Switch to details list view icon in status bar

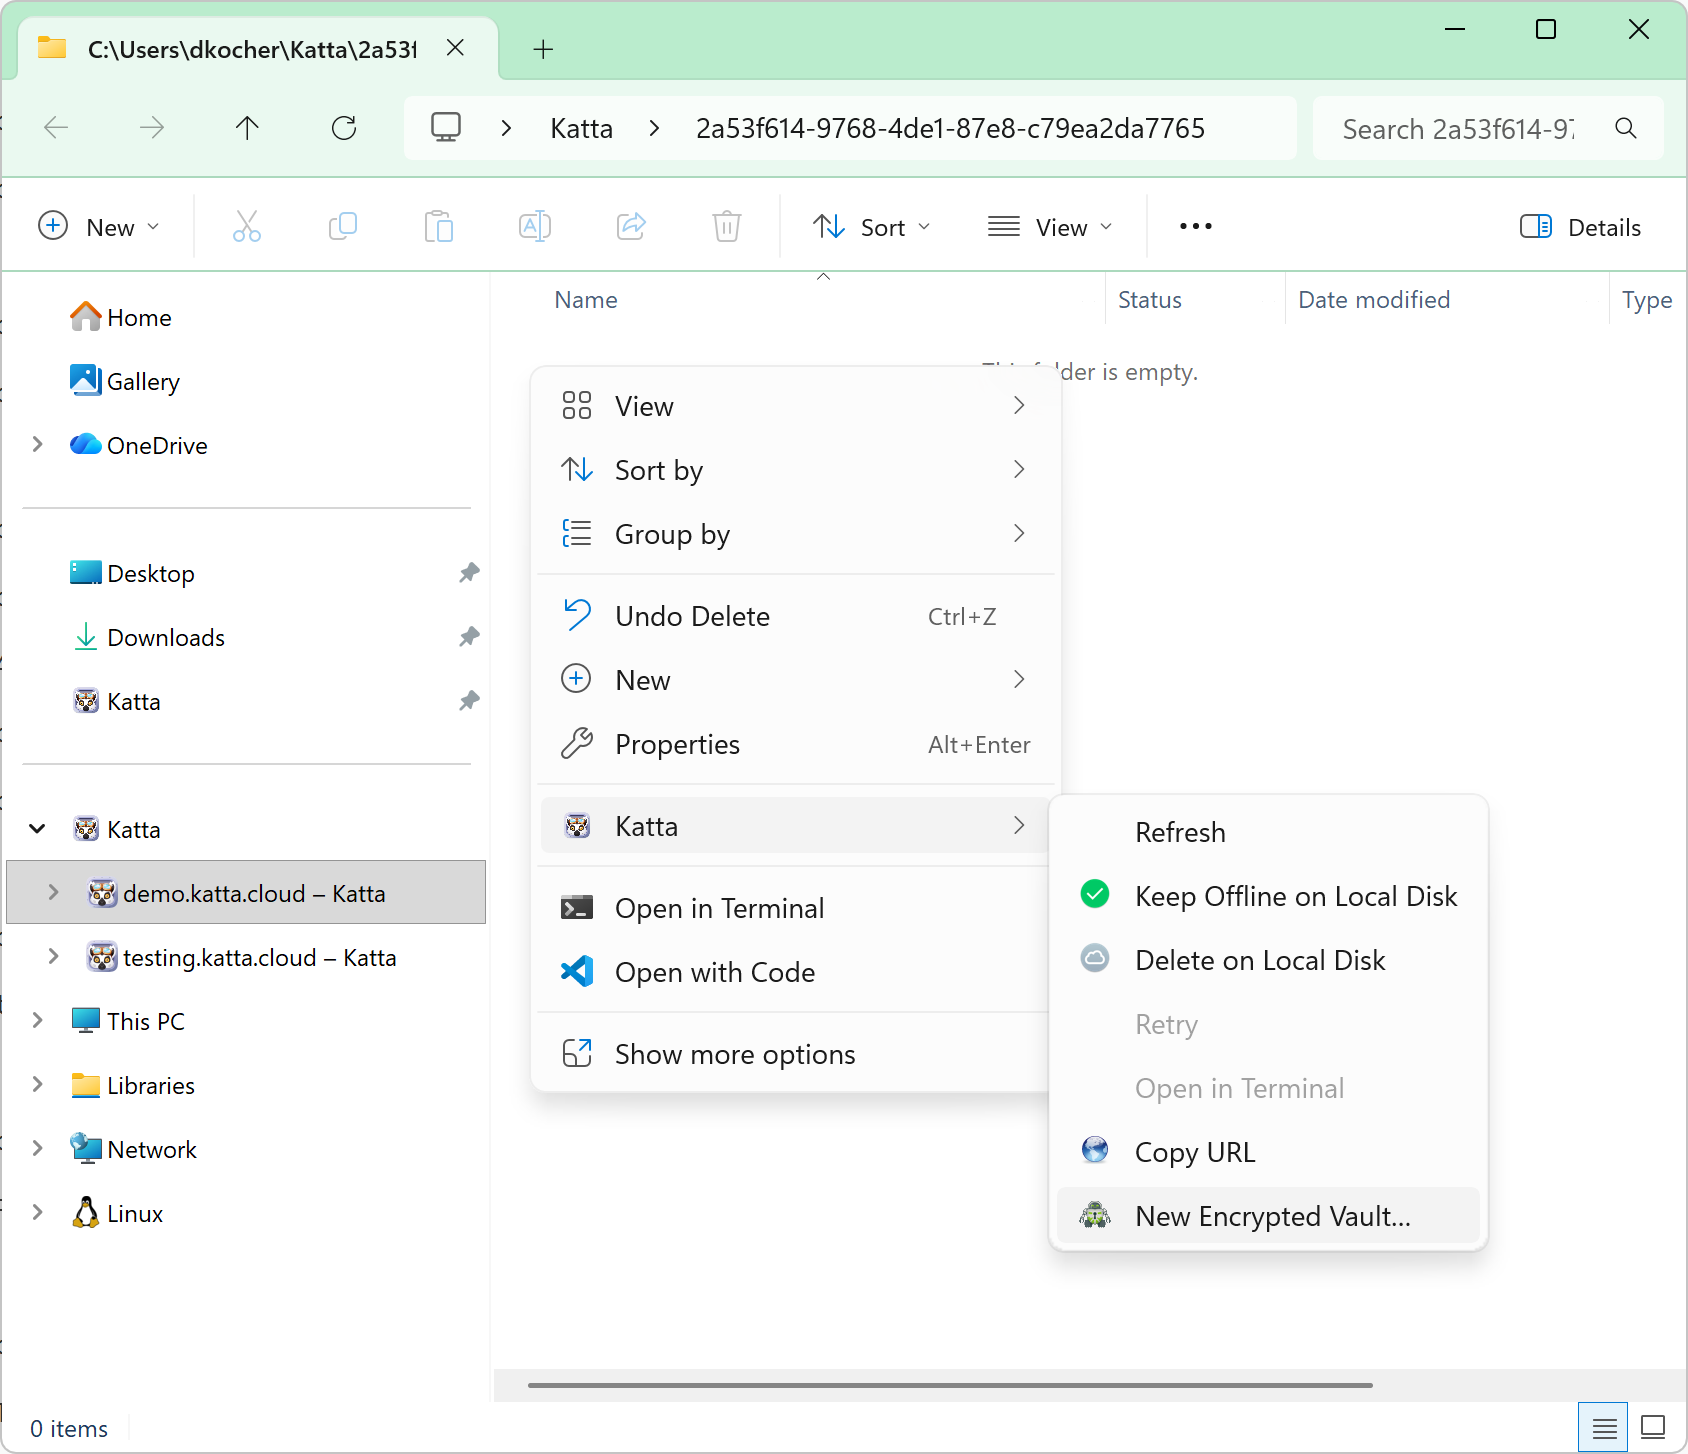click(x=1604, y=1428)
